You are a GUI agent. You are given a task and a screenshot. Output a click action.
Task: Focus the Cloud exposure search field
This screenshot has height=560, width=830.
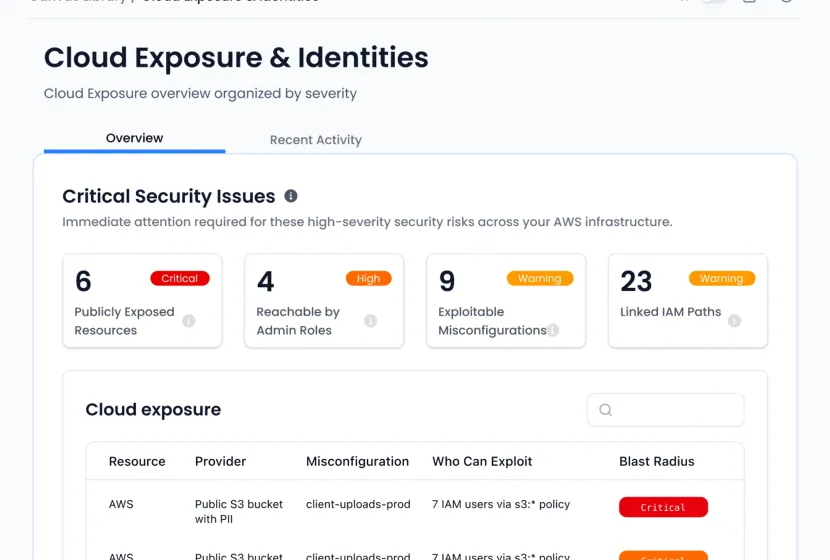coord(665,410)
